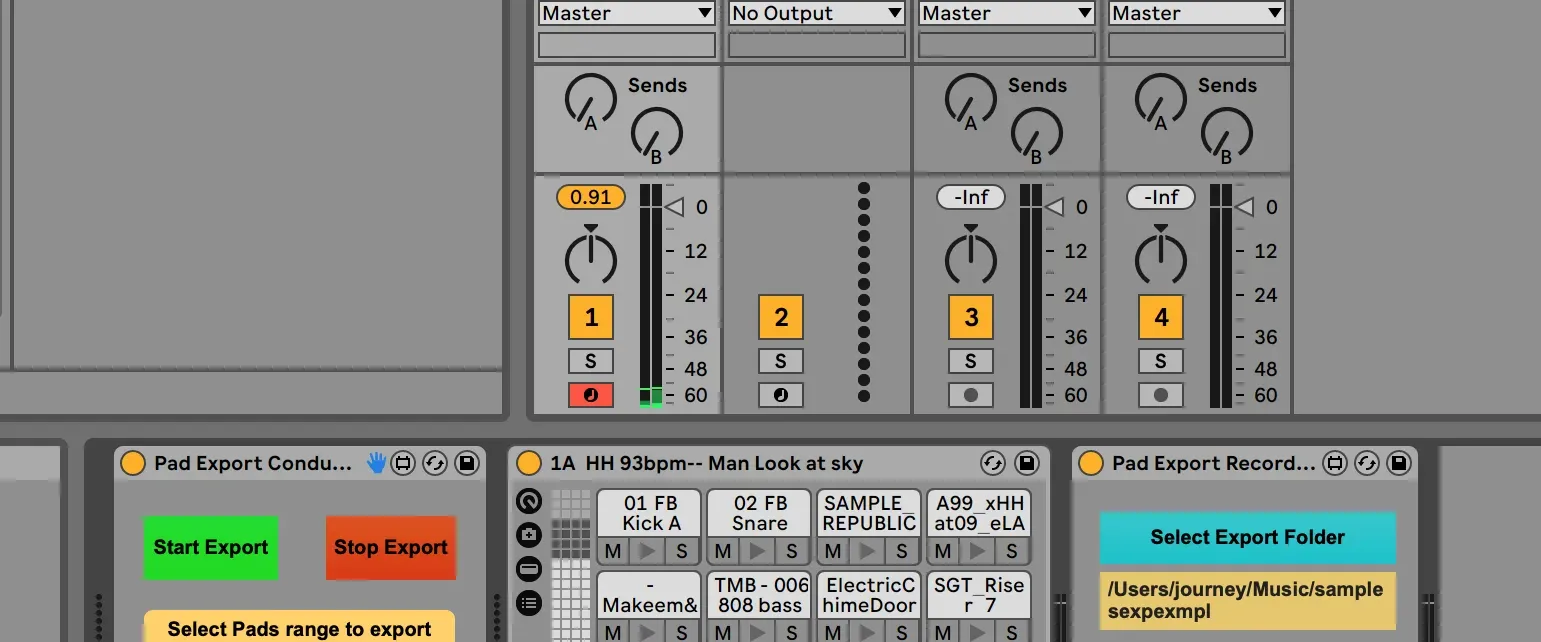Select the TMB - 006 808 bass pad
Image resolution: width=1541 pixels, height=642 pixels.
point(759,594)
